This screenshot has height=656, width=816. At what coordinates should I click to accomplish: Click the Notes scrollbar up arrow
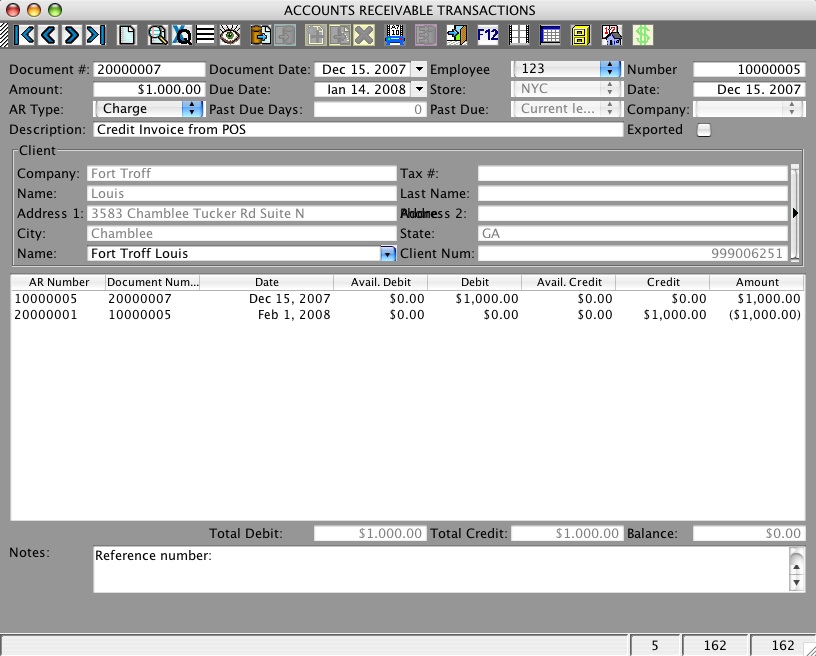click(x=796, y=567)
